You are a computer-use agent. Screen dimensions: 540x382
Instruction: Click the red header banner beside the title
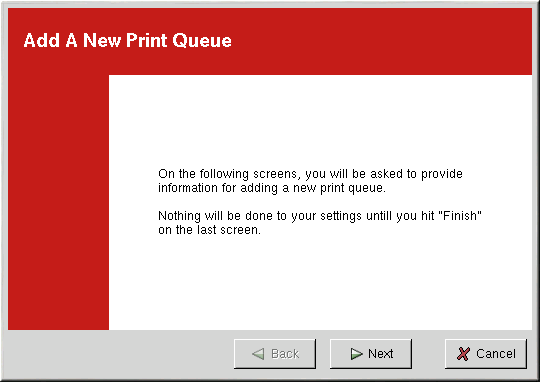pyautogui.click(x=379, y=41)
